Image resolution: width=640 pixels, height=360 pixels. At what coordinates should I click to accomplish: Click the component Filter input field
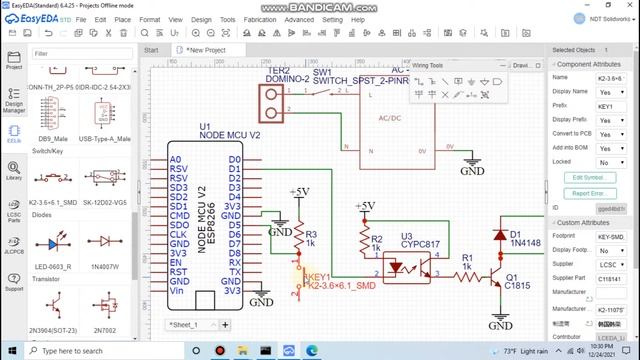point(82,53)
